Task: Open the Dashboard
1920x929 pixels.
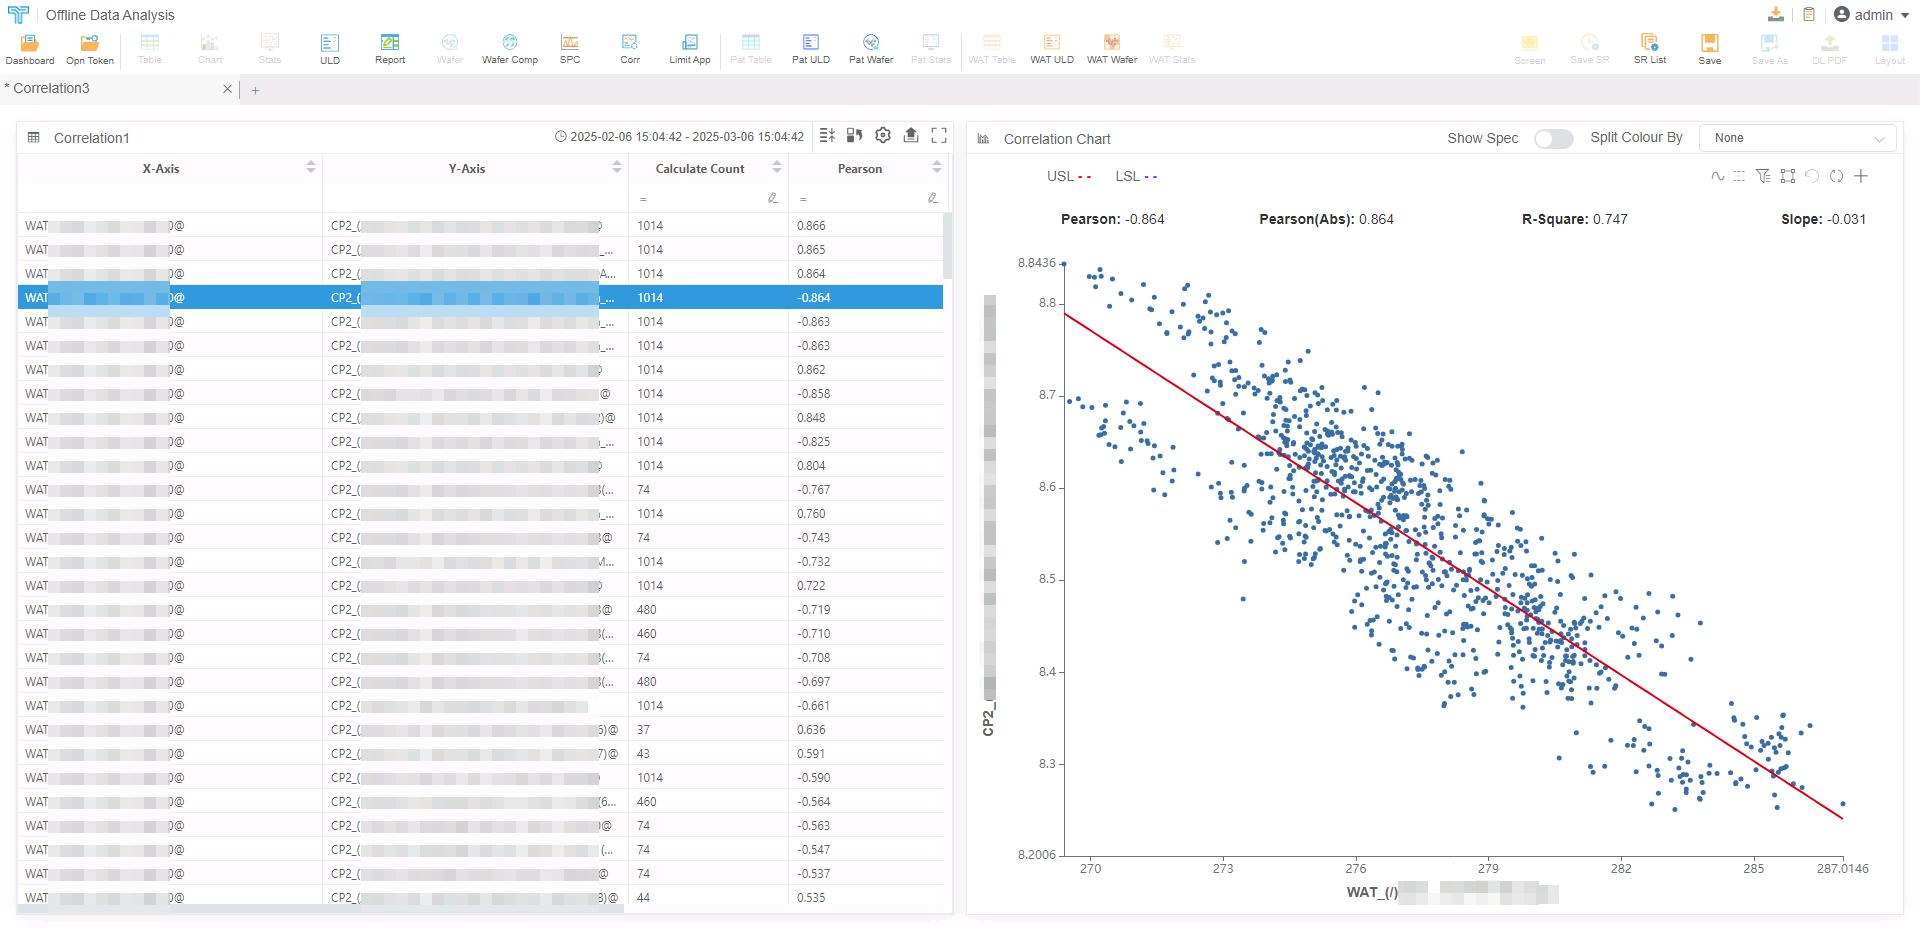Action: [30, 47]
